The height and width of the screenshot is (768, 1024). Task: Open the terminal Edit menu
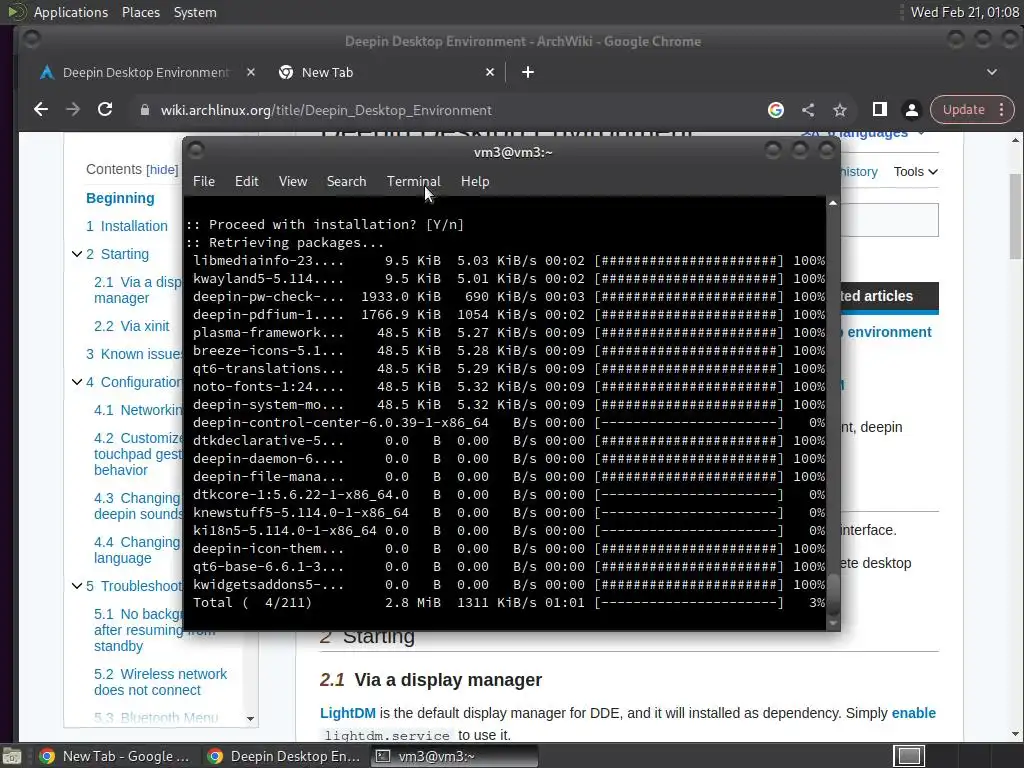246,182
